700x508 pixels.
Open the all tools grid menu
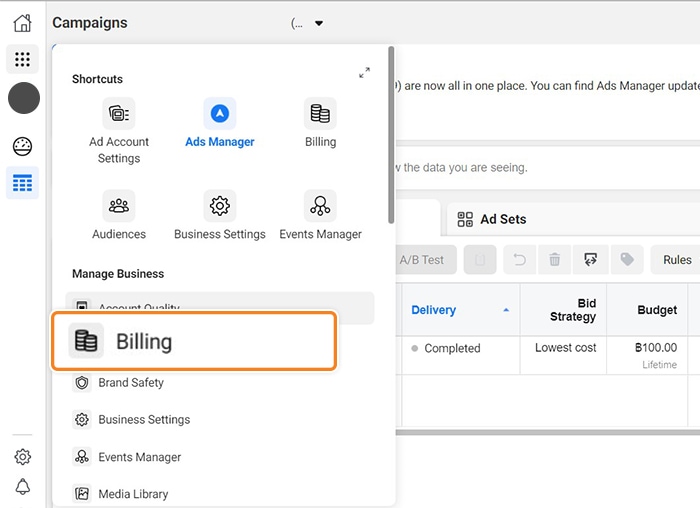[x=22, y=59]
